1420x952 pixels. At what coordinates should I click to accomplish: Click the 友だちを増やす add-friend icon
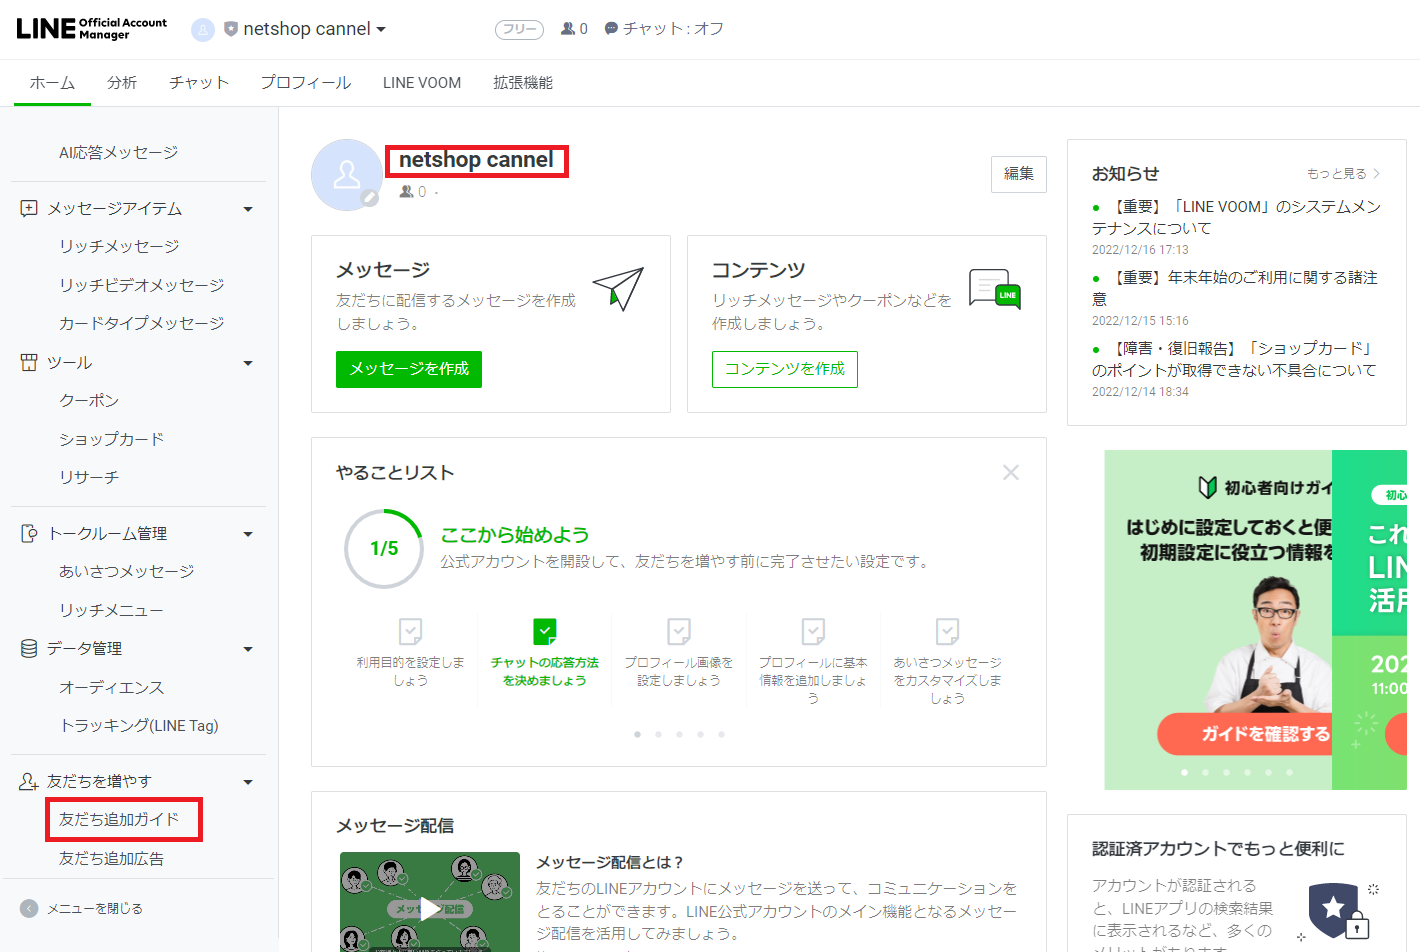click(29, 781)
